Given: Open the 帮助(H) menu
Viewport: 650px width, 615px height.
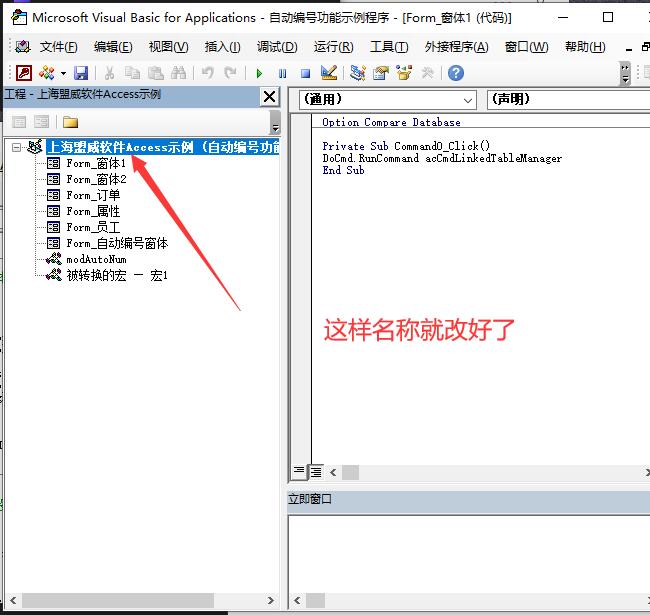Looking at the screenshot, I should [585, 47].
